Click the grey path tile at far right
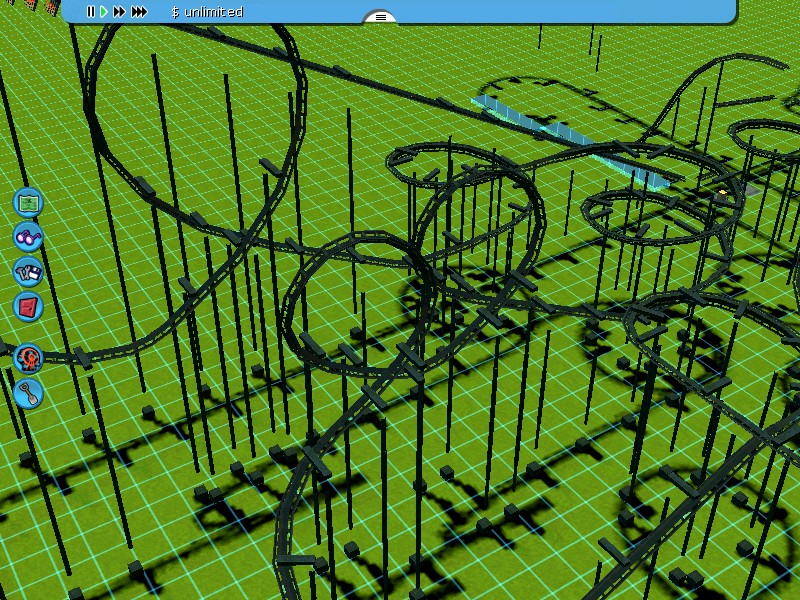The height and width of the screenshot is (600, 800). [x=751, y=189]
